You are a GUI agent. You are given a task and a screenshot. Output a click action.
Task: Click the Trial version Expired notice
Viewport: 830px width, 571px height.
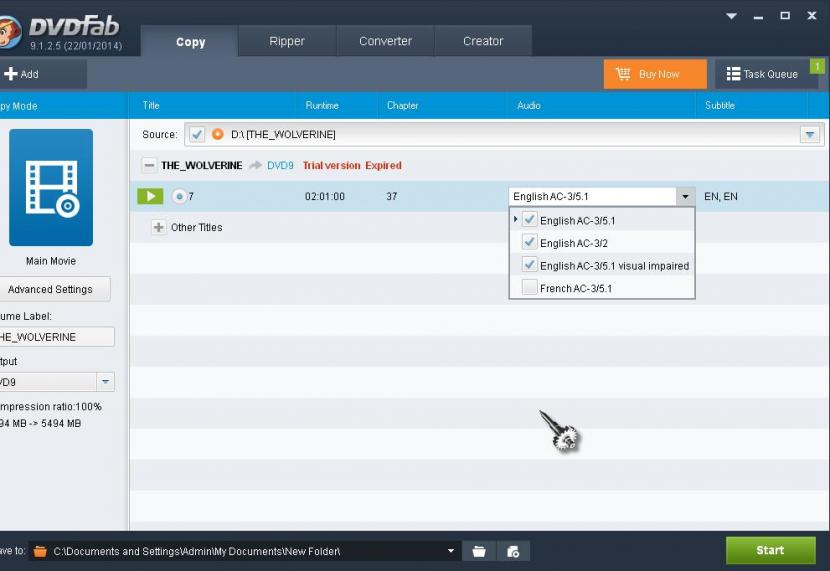(352, 166)
